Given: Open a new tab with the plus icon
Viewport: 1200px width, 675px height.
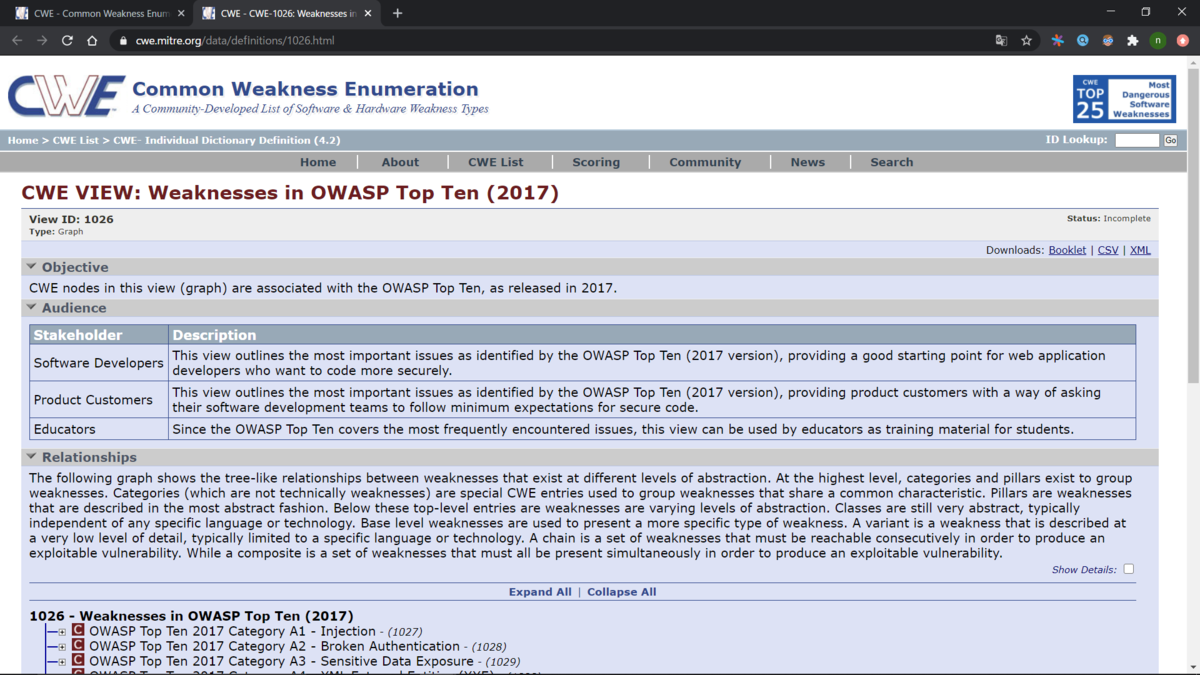Looking at the screenshot, I should (397, 13).
